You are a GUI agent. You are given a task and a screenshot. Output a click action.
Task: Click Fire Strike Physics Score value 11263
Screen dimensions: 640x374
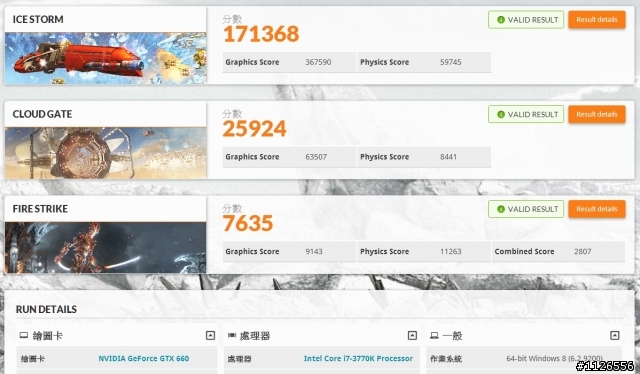coord(451,252)
